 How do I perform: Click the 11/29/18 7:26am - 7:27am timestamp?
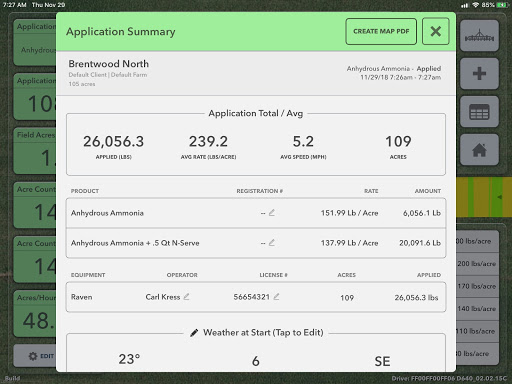tap(401, 77)
